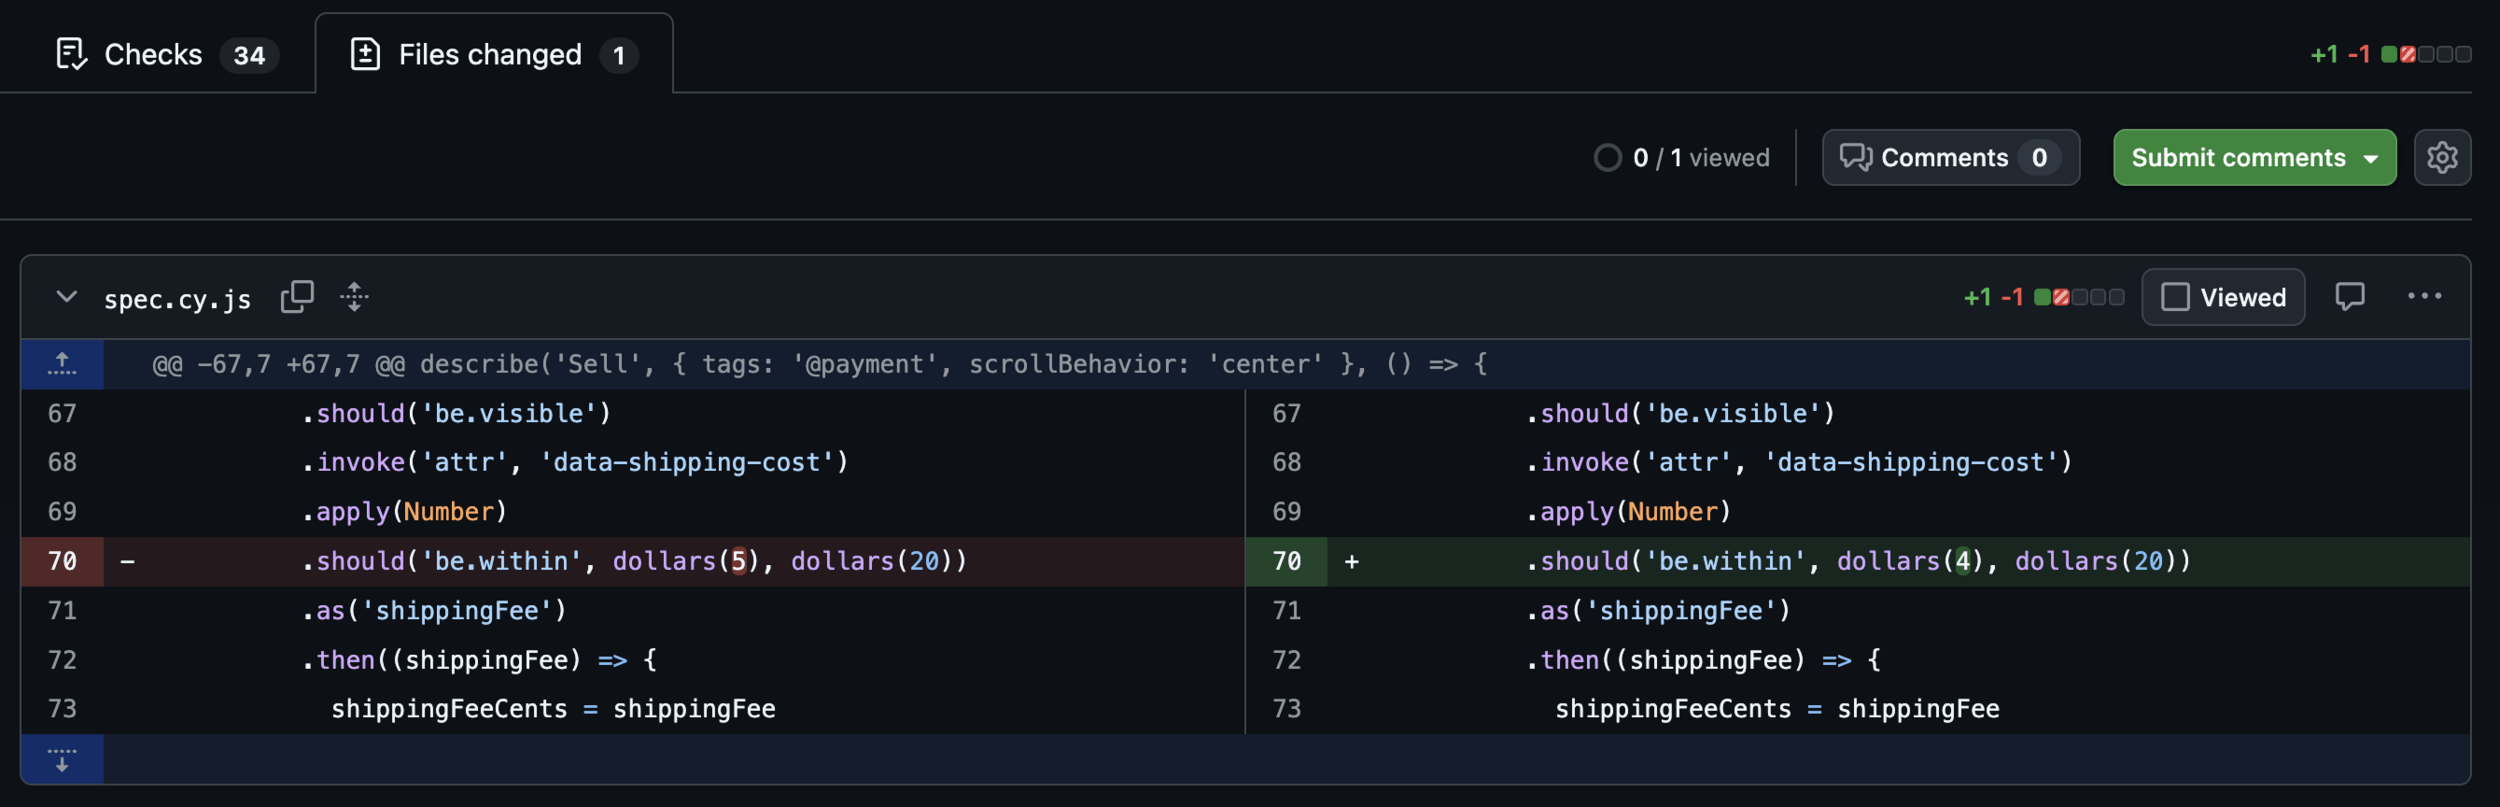
Task: Mark spec.cy.js as Viewed checkbox
Action: tap(2222, 297)
